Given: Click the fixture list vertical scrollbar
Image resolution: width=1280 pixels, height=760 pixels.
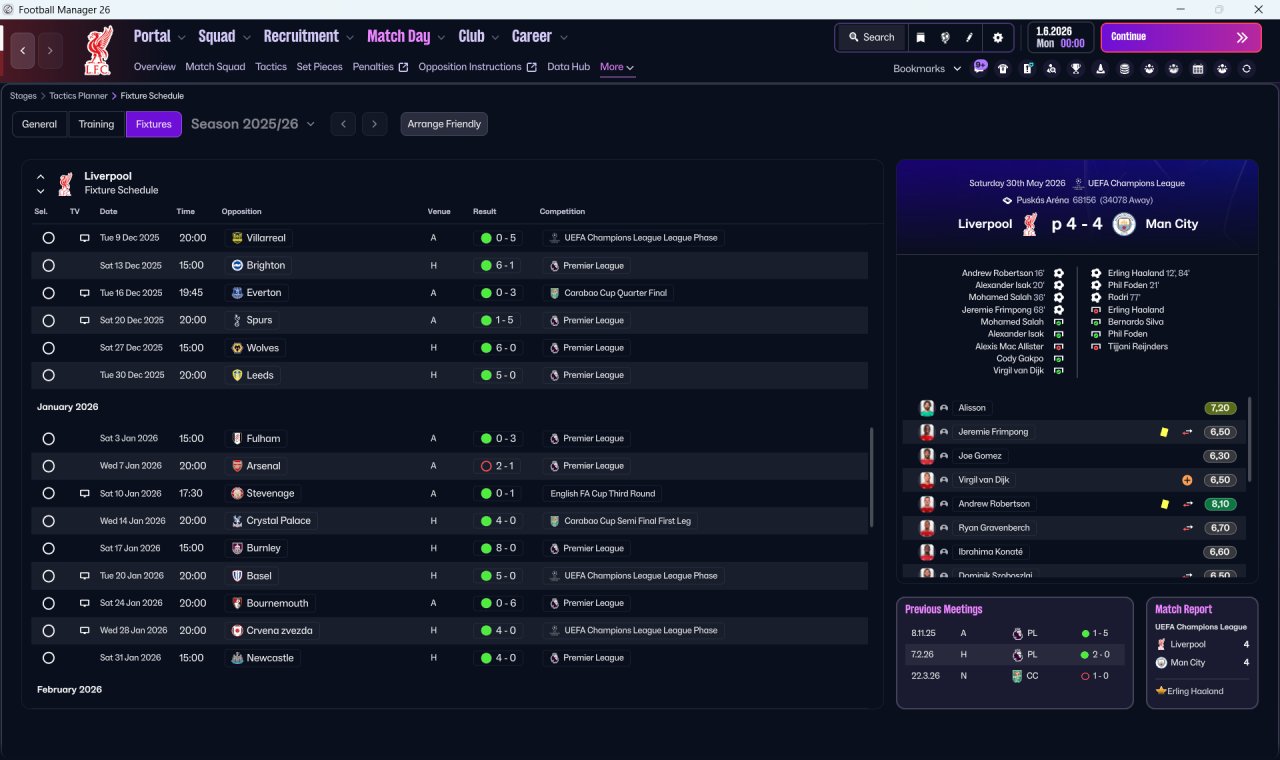Looking at the screenshot, I should (872, 478).
